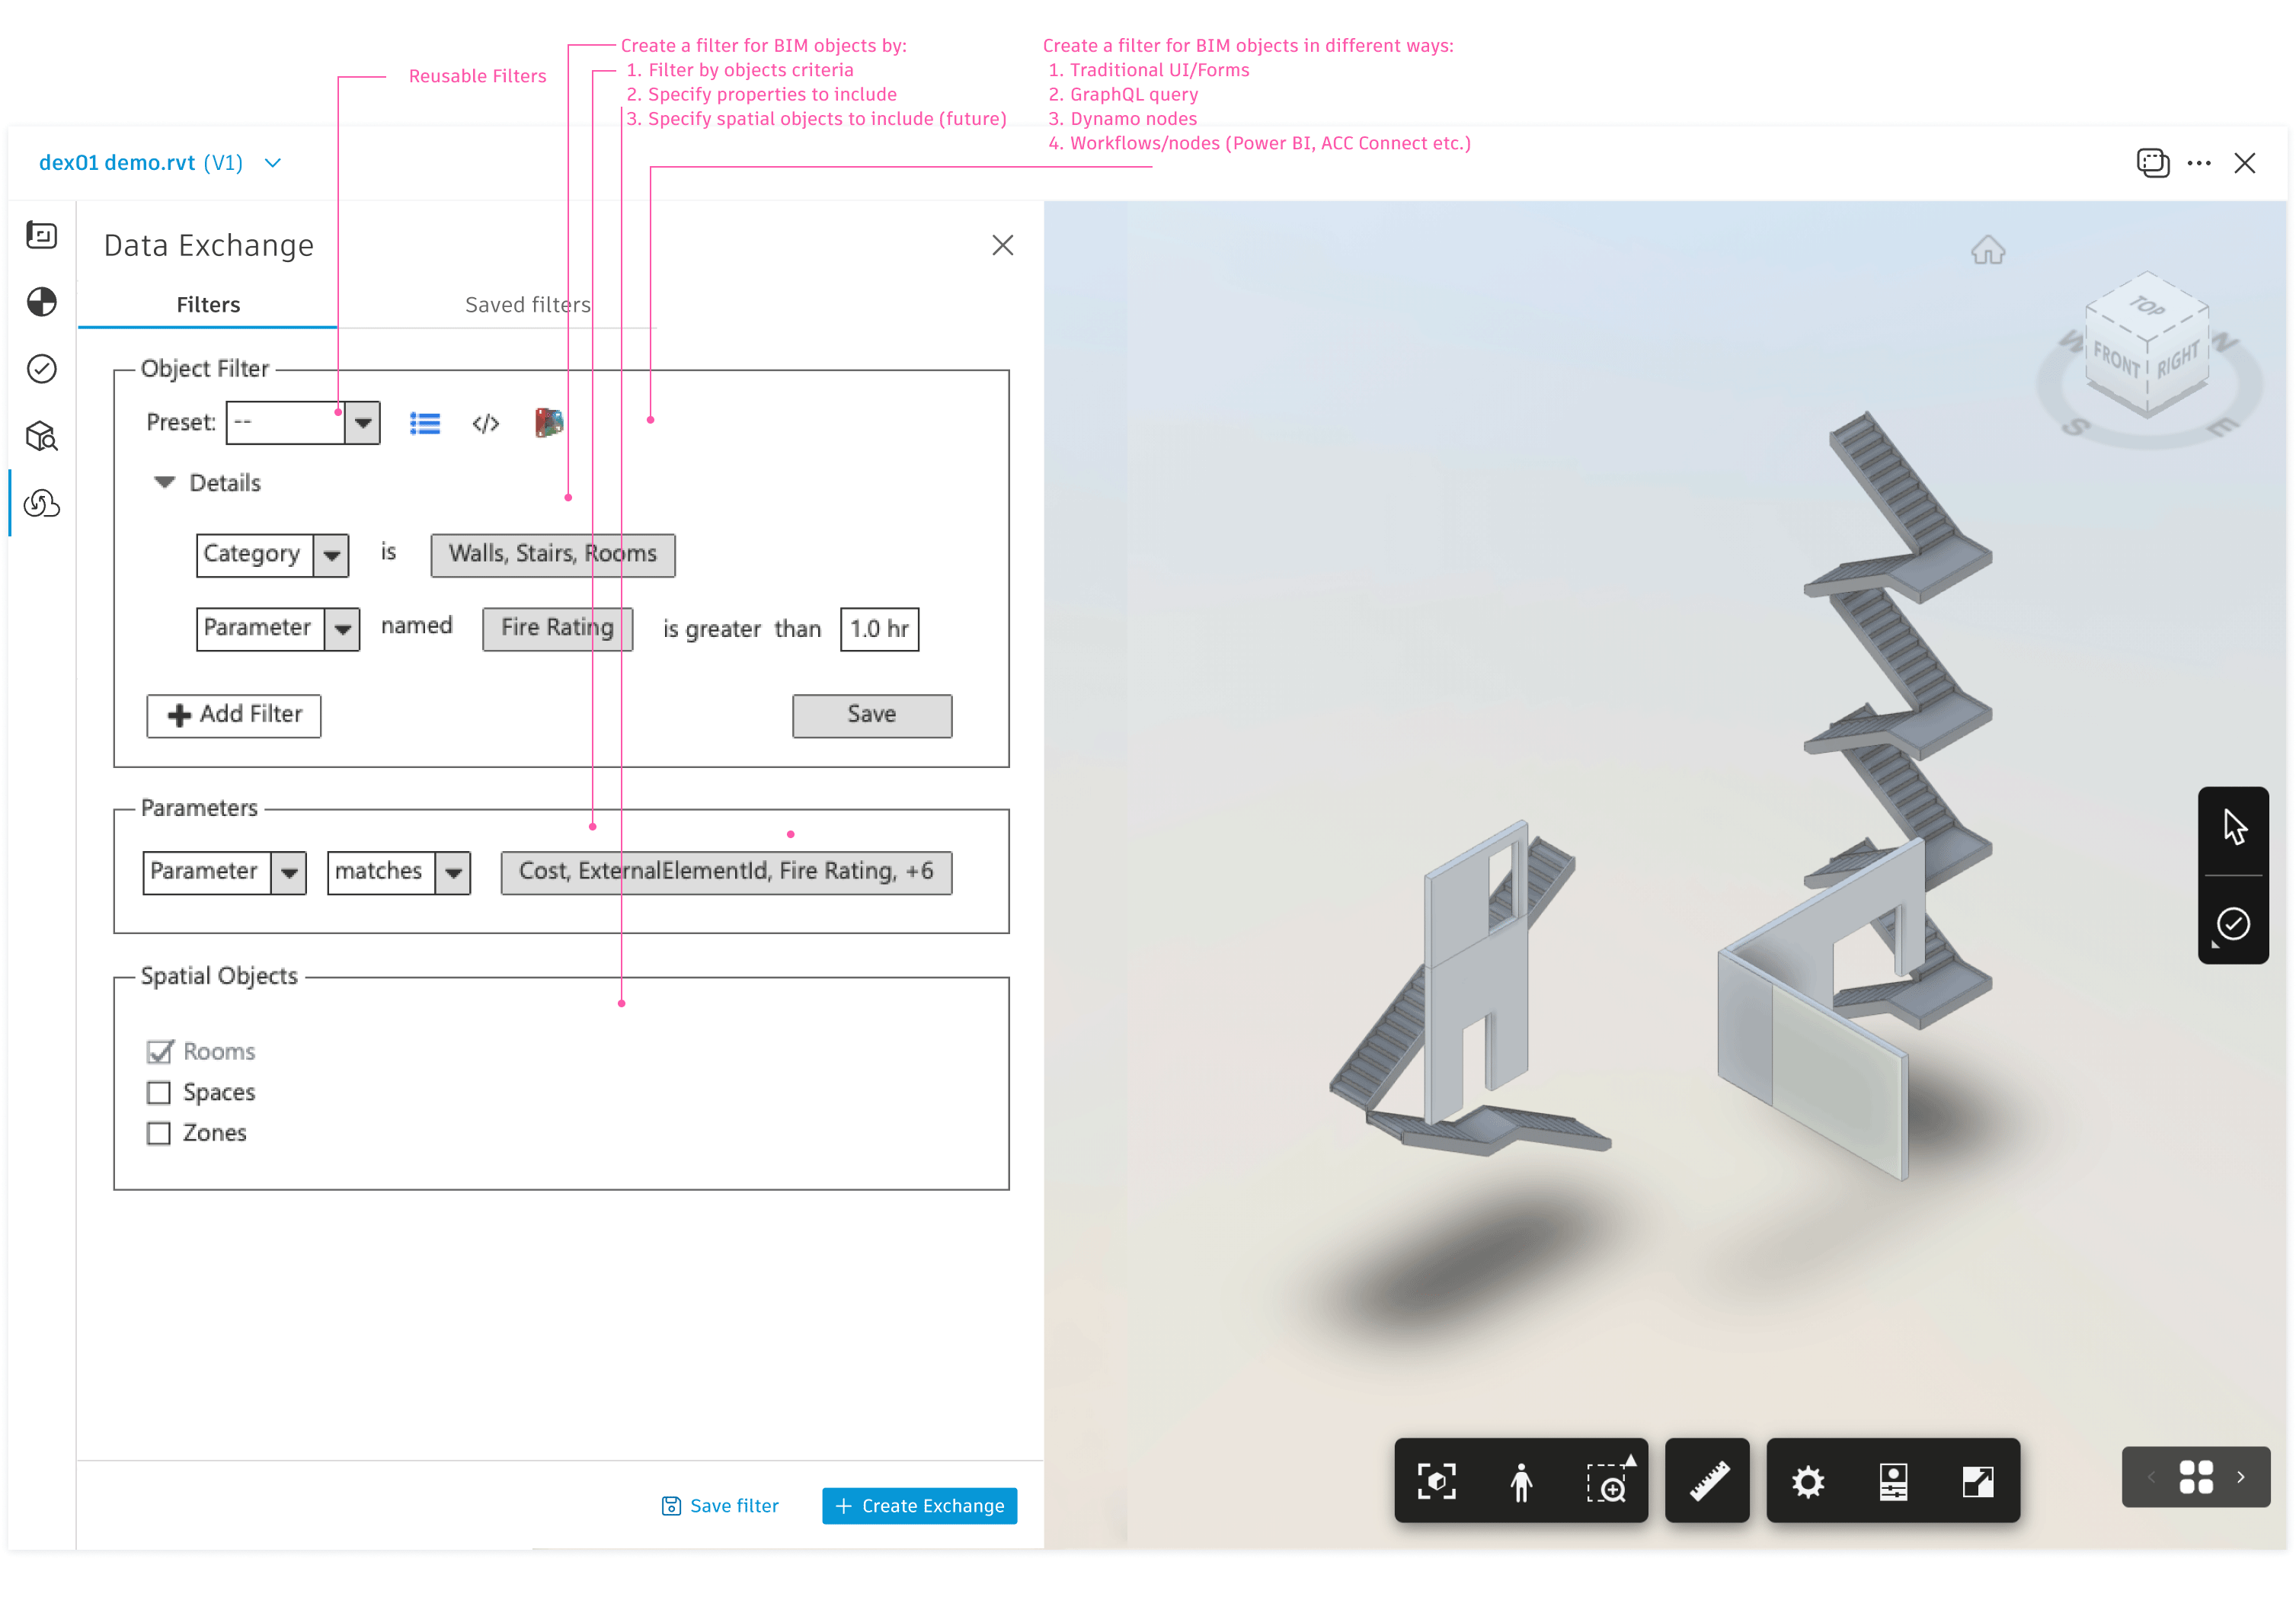Switch to the Saved filters tab

(527, 305)
